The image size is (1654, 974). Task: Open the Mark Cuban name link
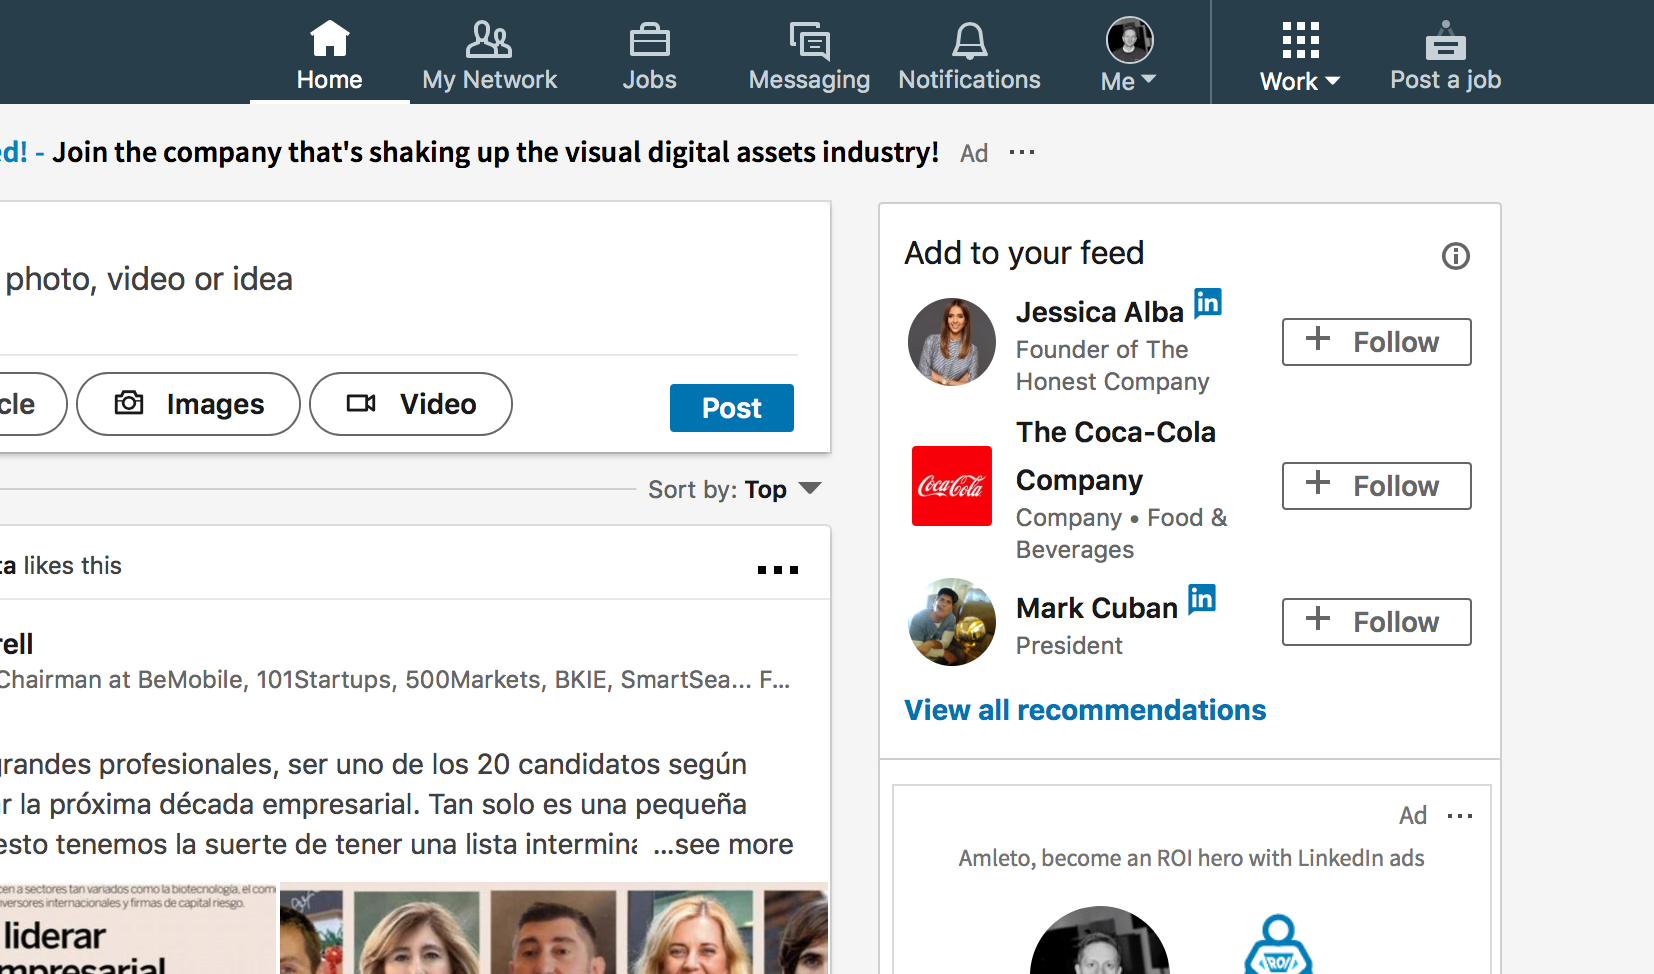click(x=1097, y=608)
